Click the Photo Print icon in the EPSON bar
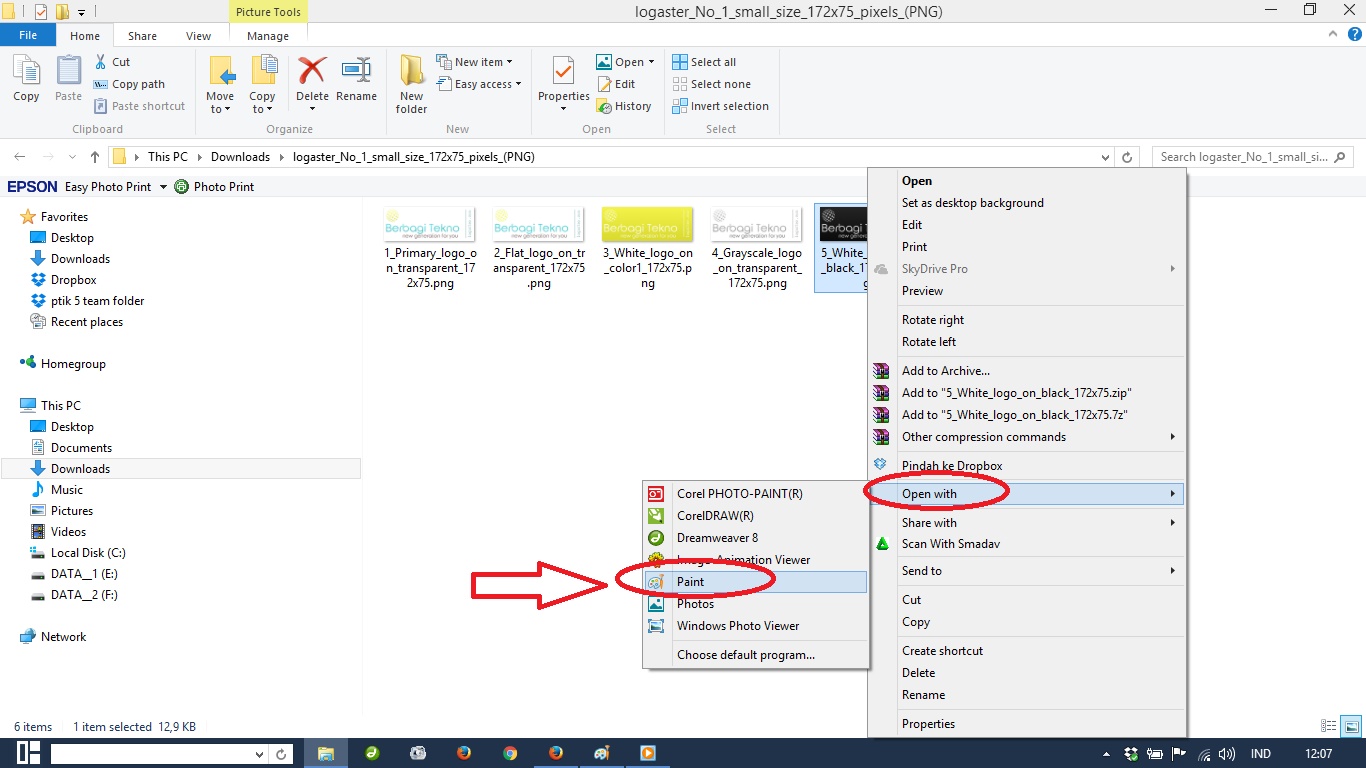This screenshot has height=768, width=1366. 181,186
